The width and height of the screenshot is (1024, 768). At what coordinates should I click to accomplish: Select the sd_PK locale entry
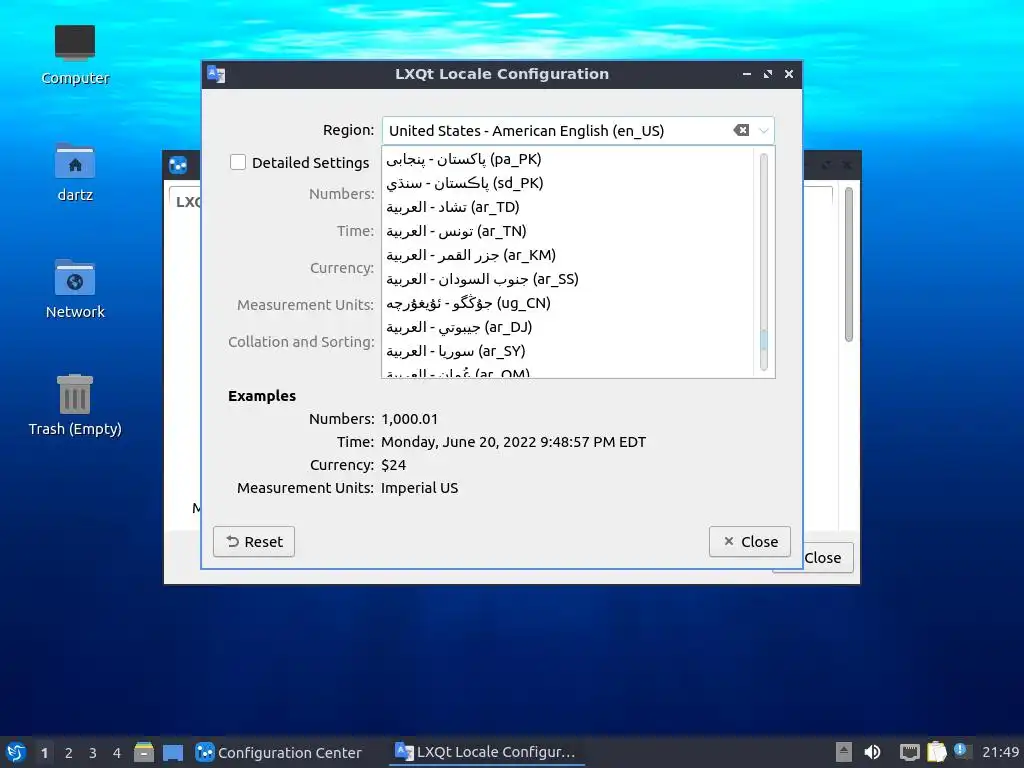(567, 183)
